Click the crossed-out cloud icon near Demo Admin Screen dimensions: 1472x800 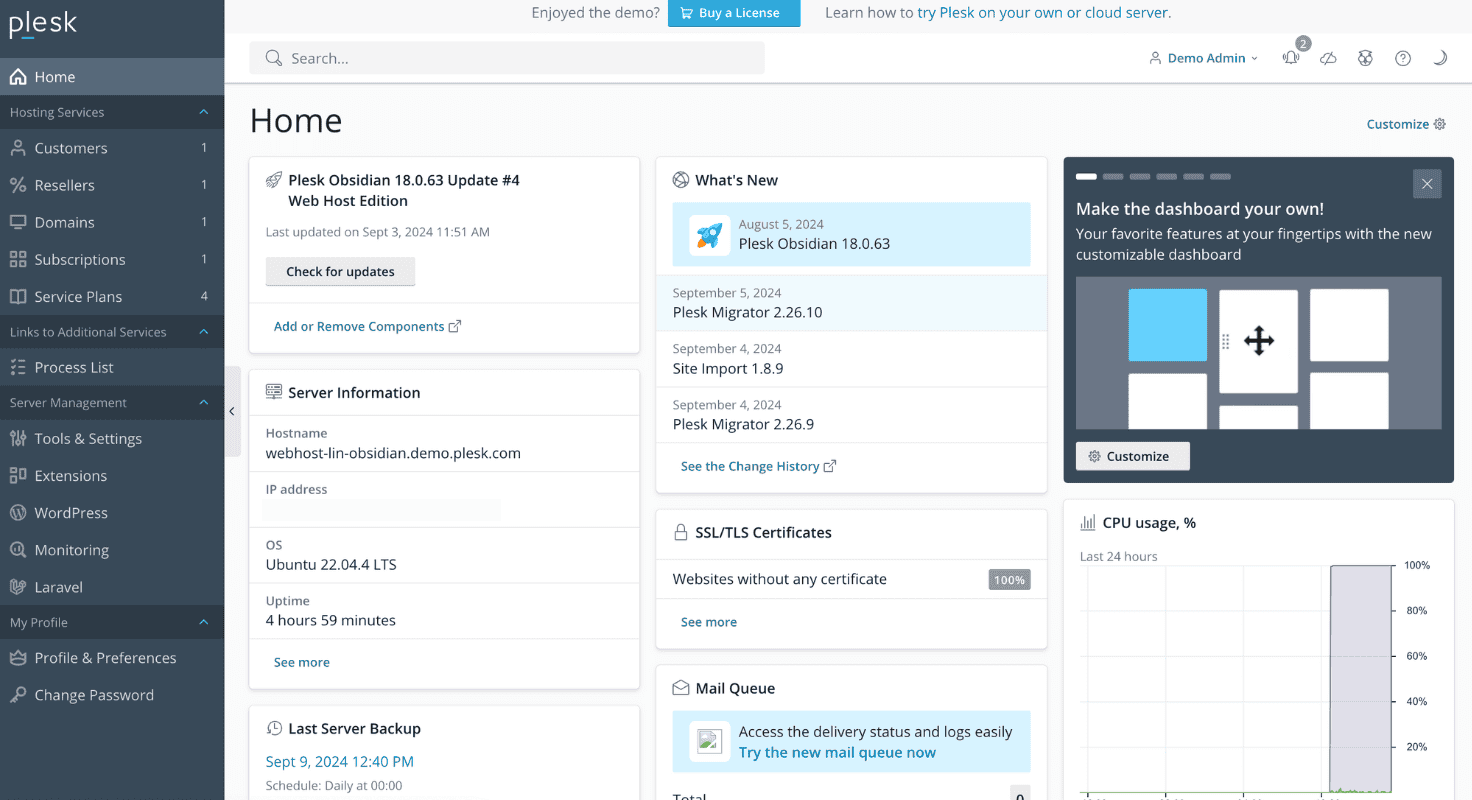1328,58
